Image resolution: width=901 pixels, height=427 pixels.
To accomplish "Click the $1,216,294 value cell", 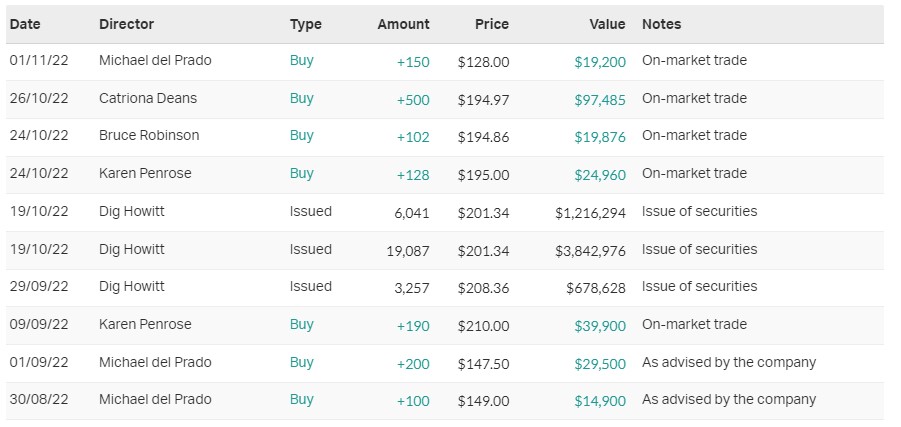I will coord(590,212).
